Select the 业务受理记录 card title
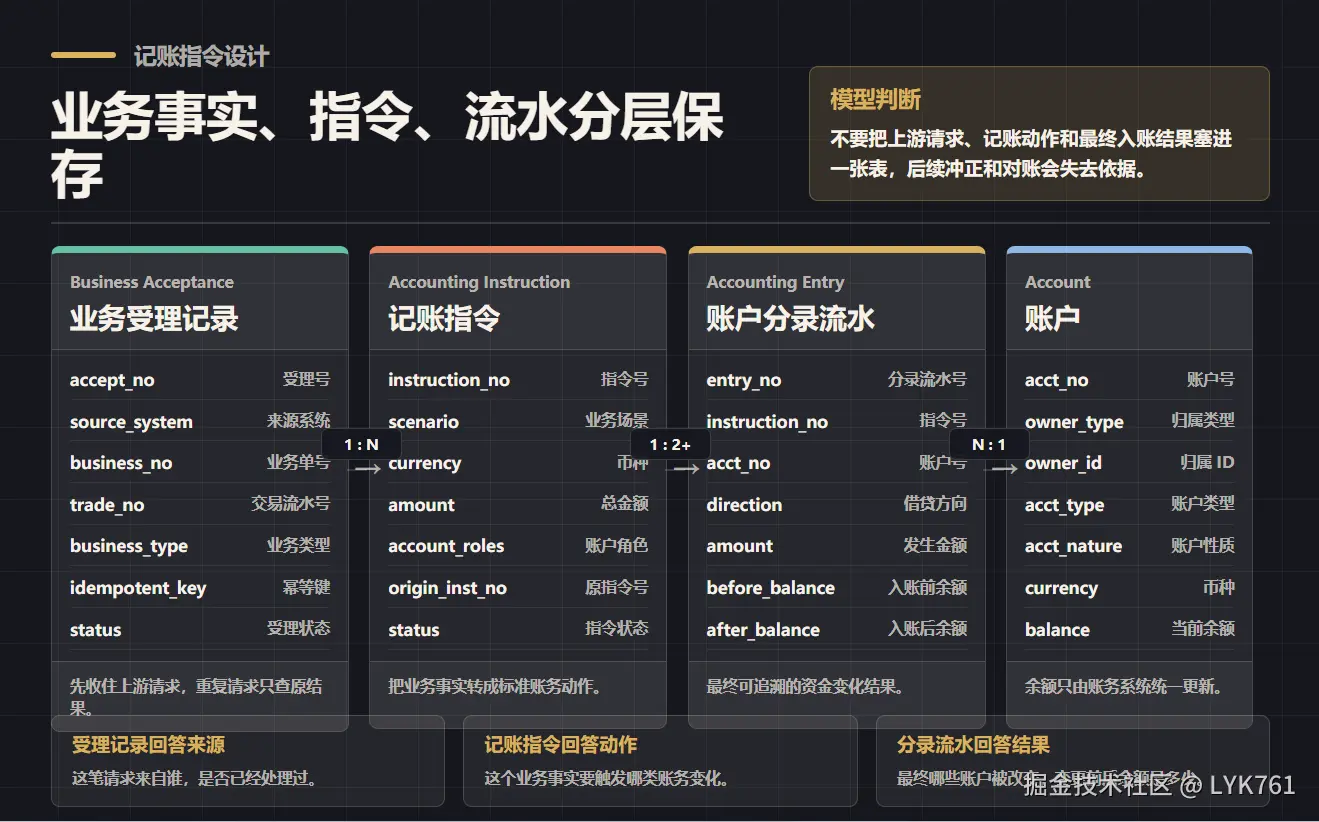The width and height of the screenshot is (1319, 822). (x=154, y=319)
